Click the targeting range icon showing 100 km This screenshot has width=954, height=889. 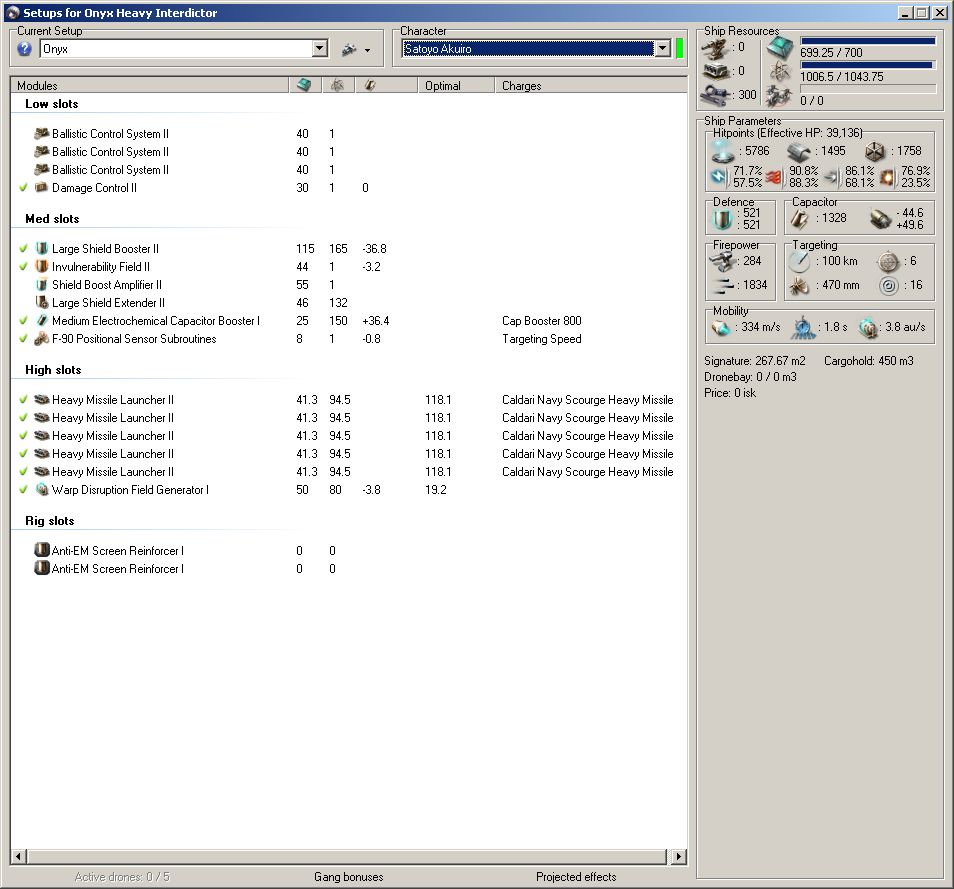[x=799, y=261]
